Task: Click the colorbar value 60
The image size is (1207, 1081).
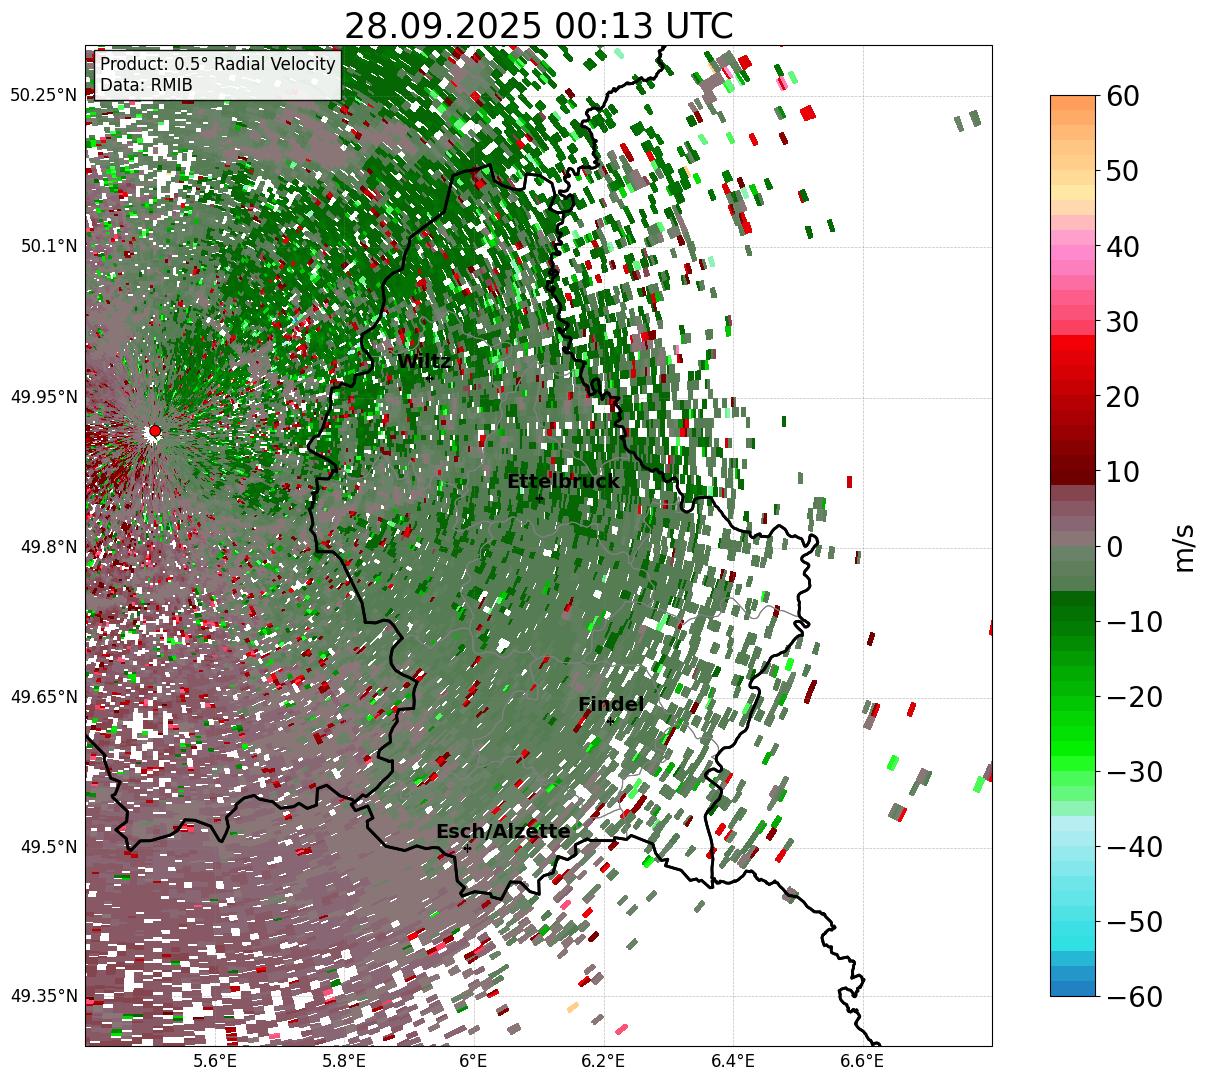Action: 1121,96
